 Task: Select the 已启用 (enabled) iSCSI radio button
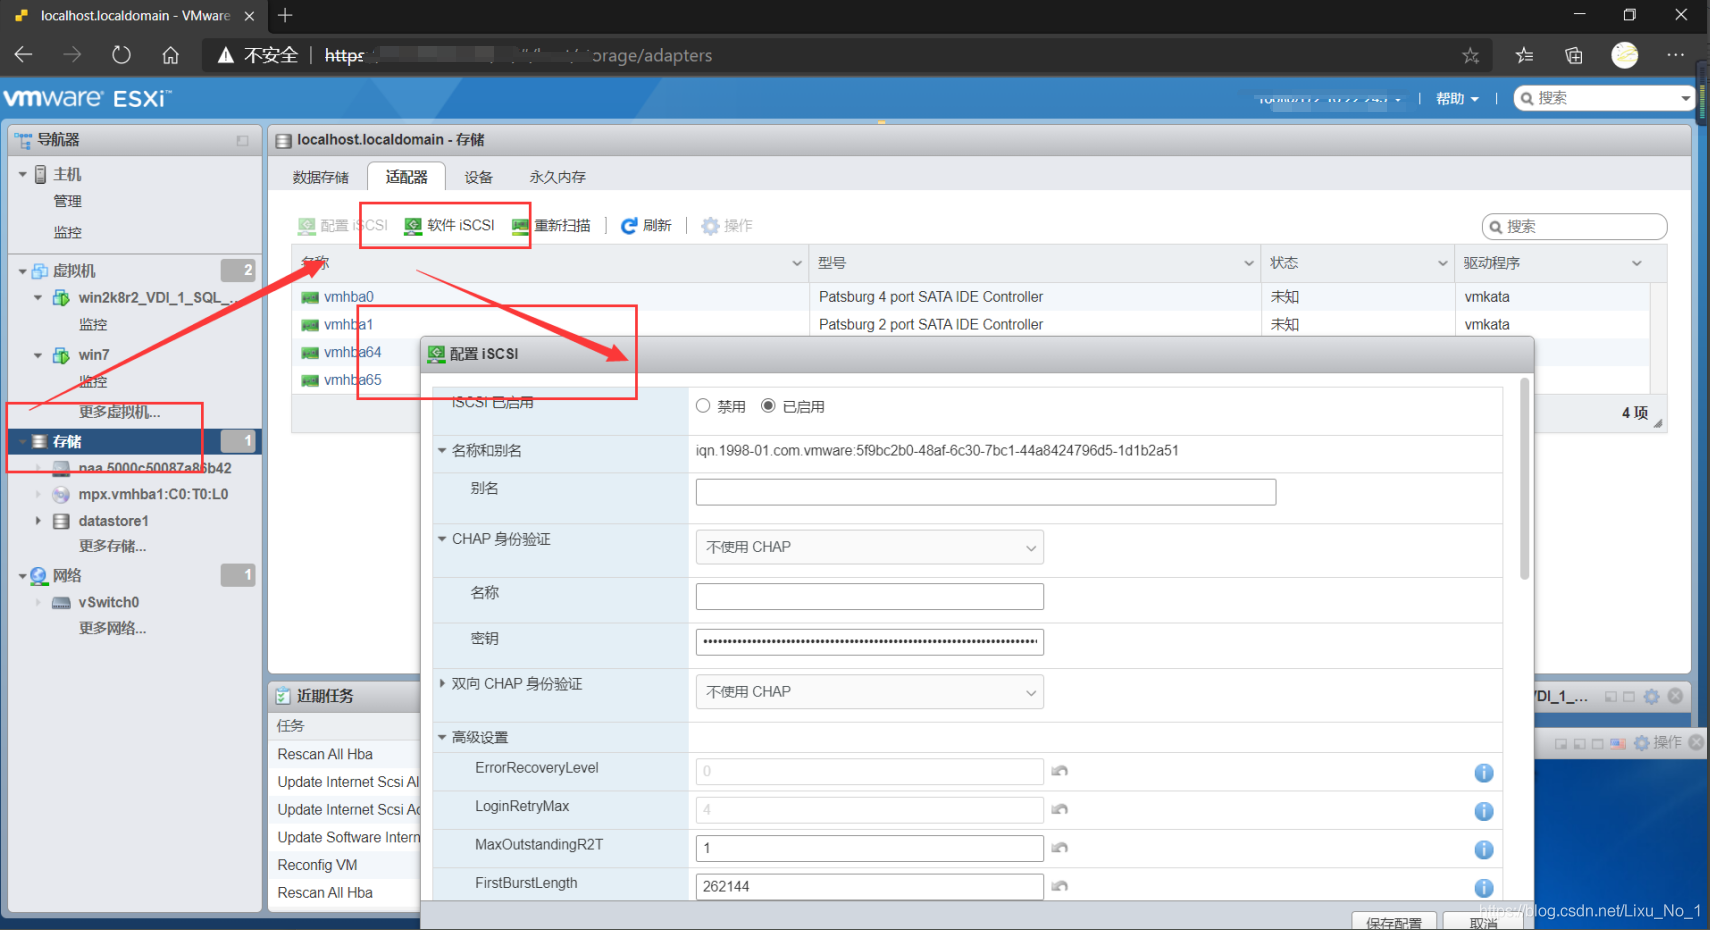point(768,406)
